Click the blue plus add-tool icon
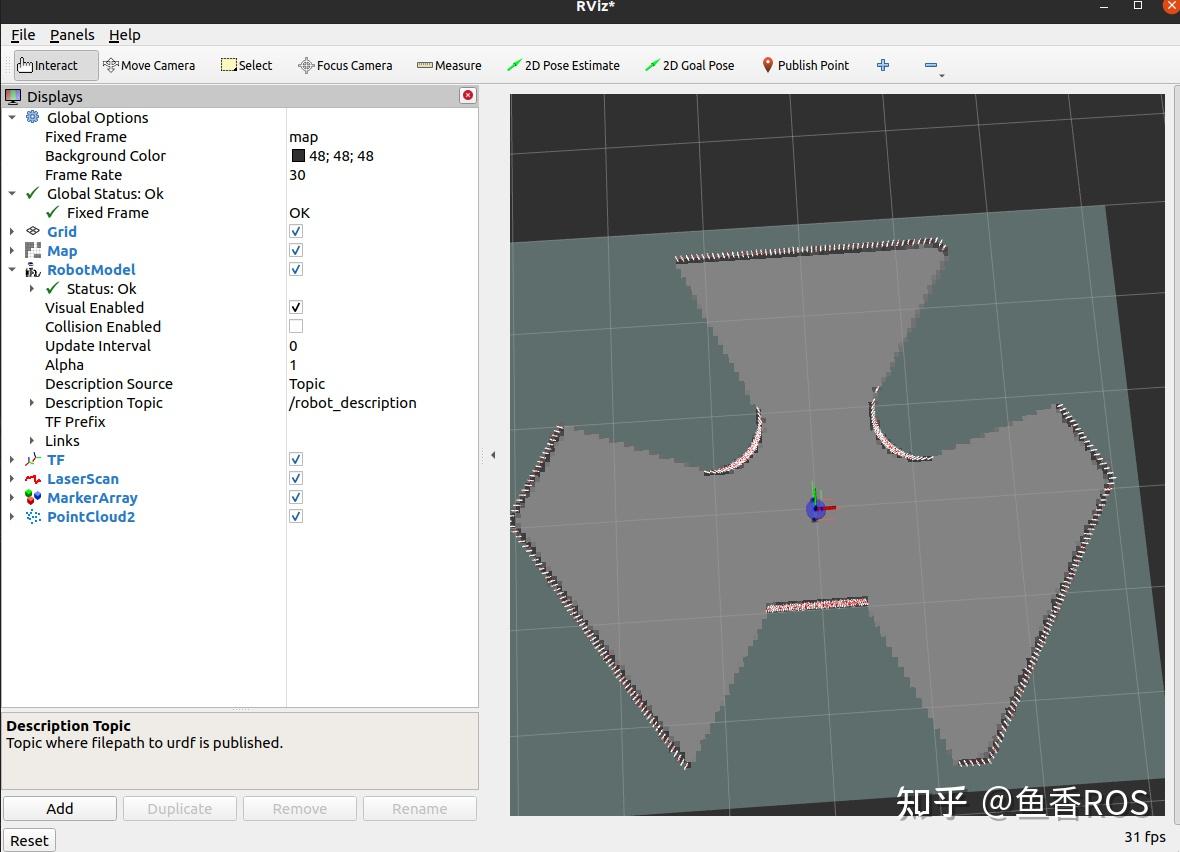The width and height of the screenshot is (1180, 852). 883,65
